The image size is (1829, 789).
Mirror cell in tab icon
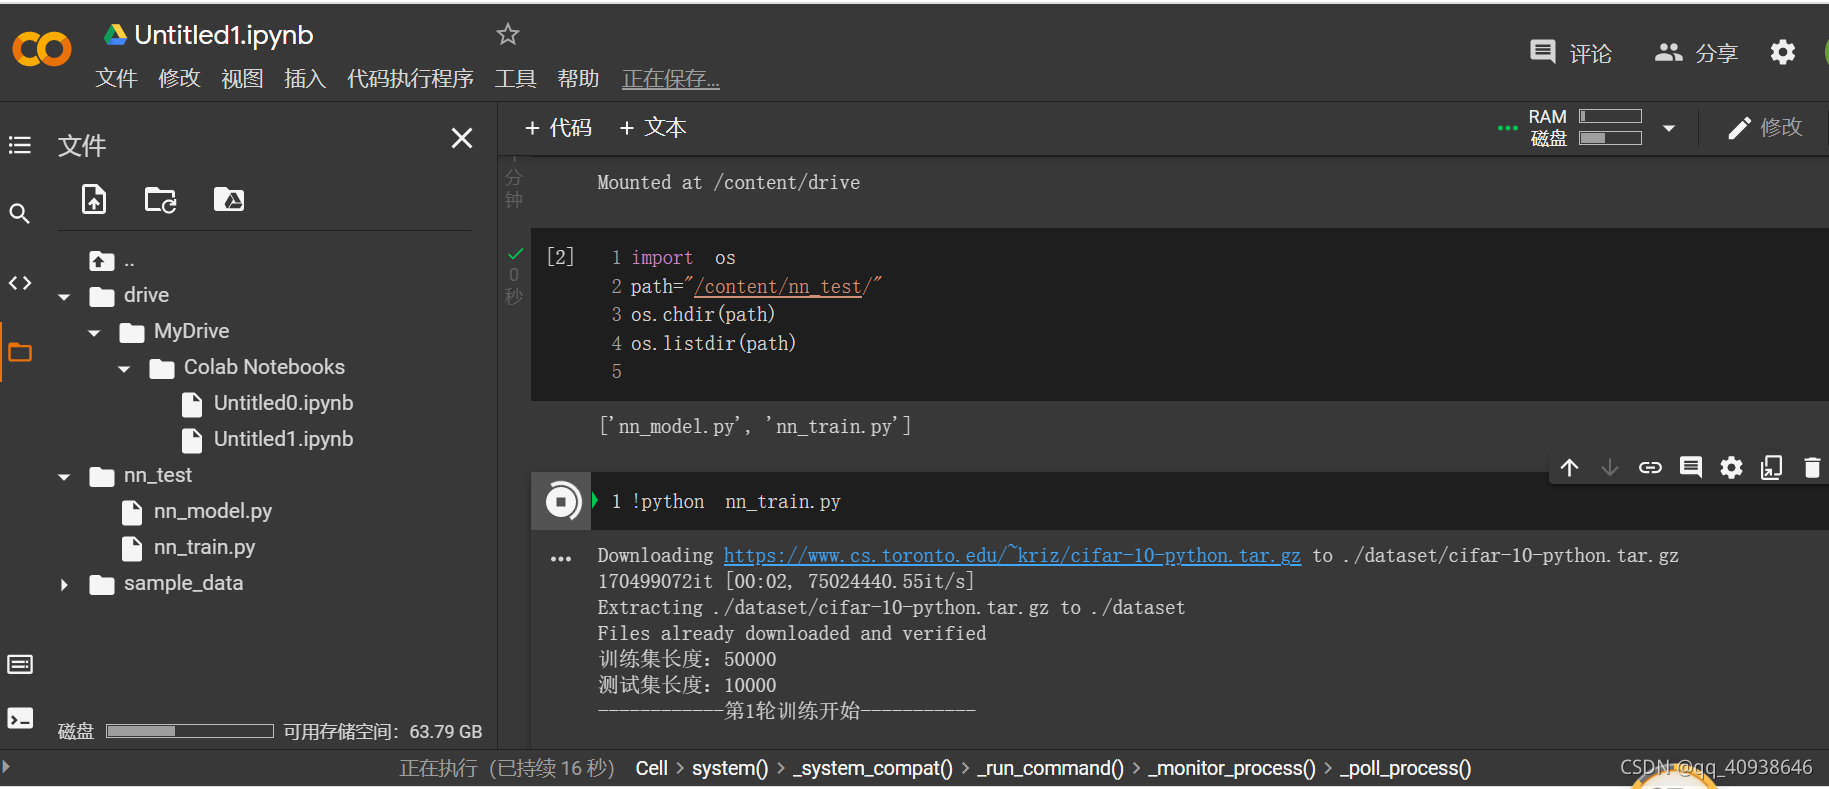click(x=1771, y=467)
